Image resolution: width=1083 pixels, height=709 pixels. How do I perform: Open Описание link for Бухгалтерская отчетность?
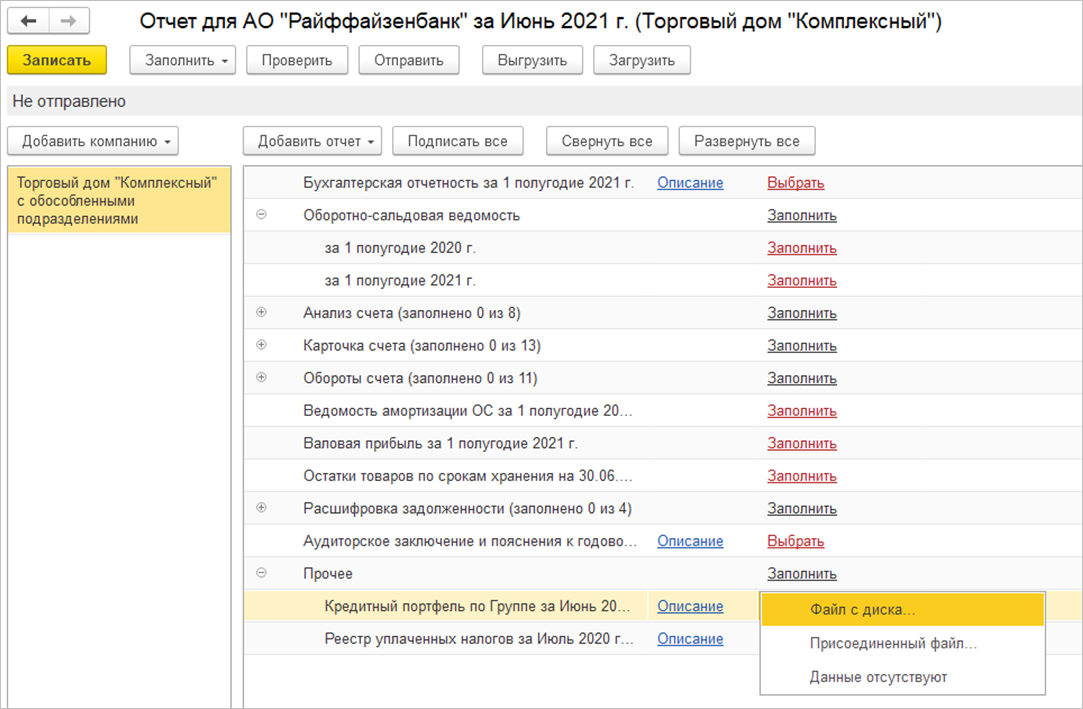690,183
